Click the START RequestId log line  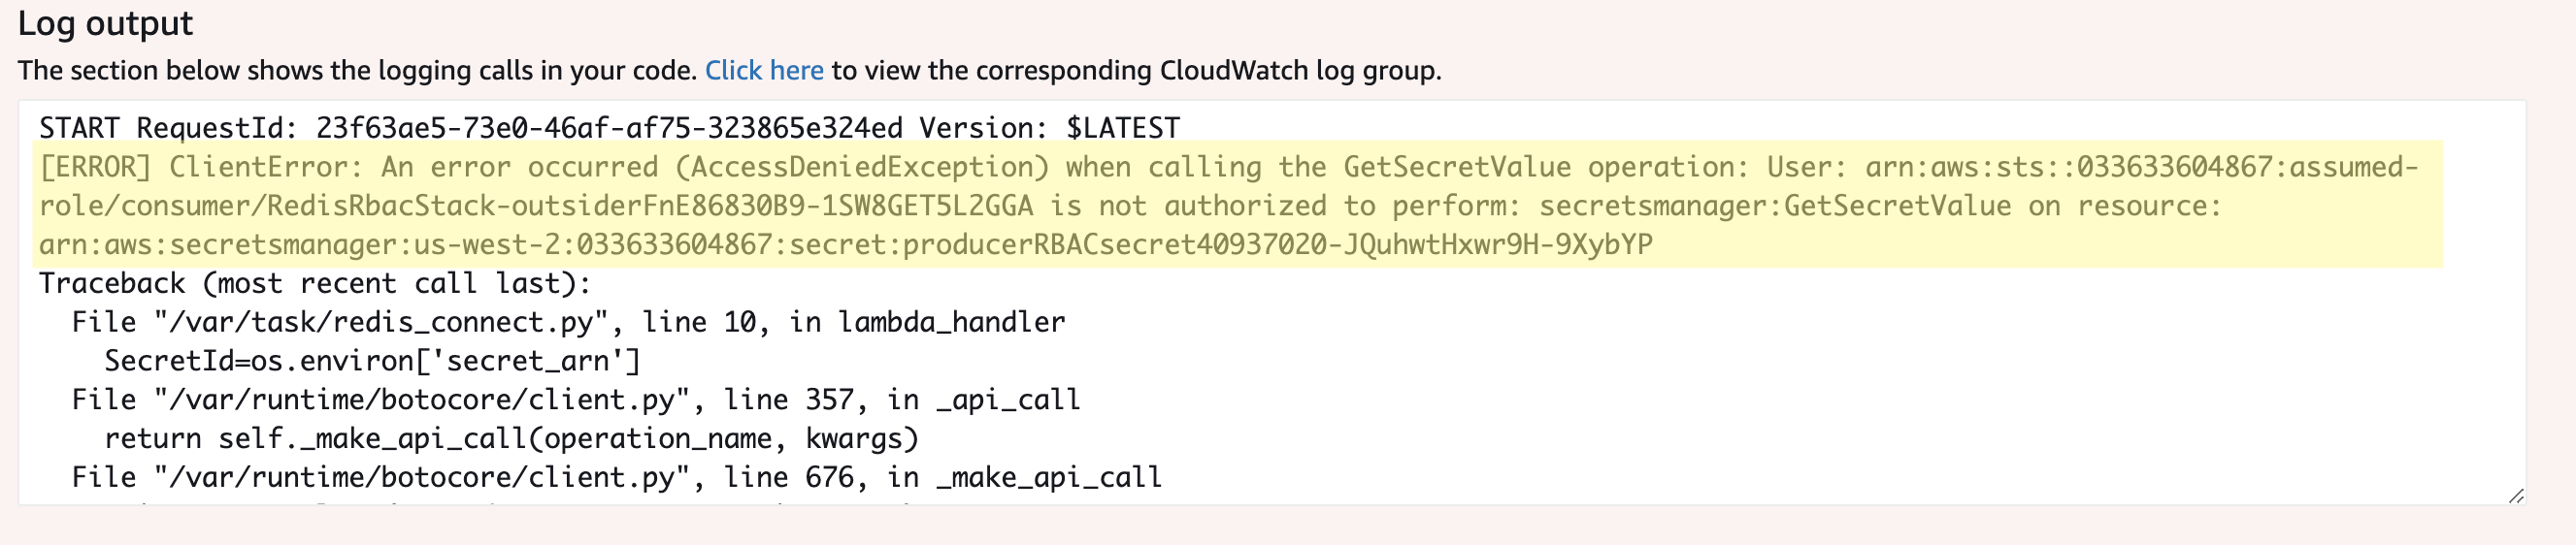(x=609, y=128)
